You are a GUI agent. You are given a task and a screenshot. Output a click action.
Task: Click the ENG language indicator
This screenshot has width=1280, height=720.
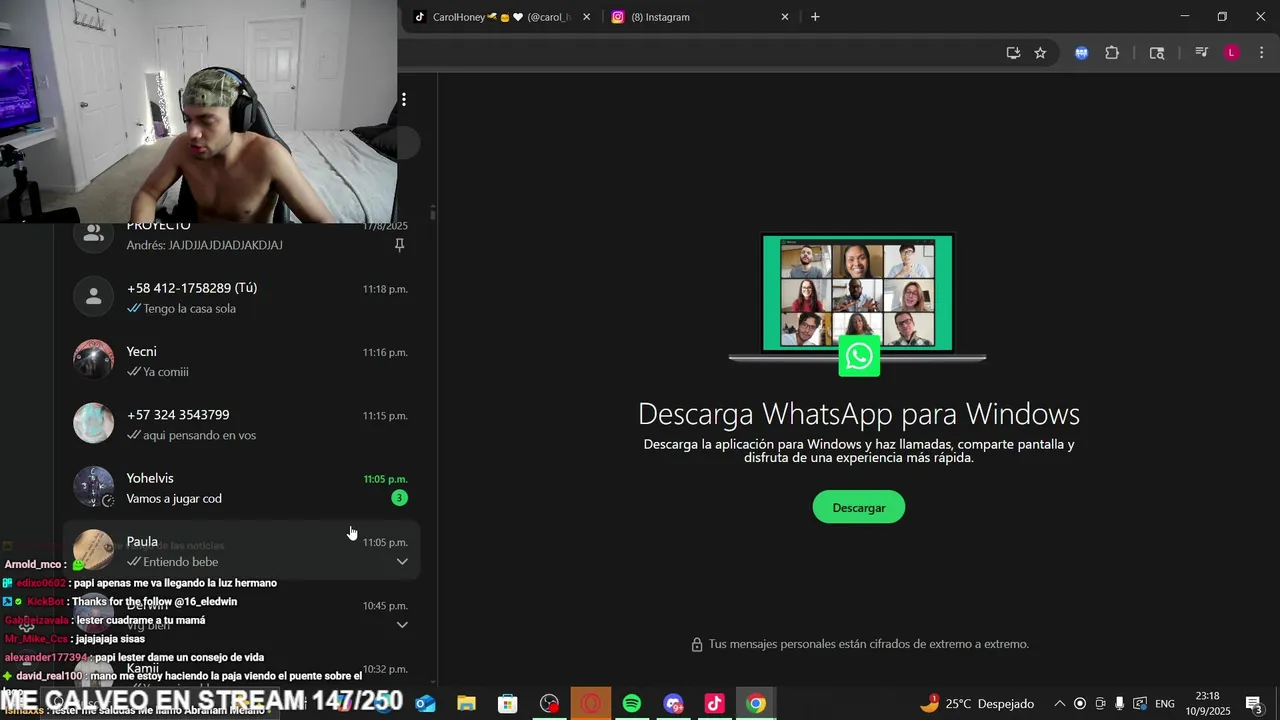point(1165,704)
